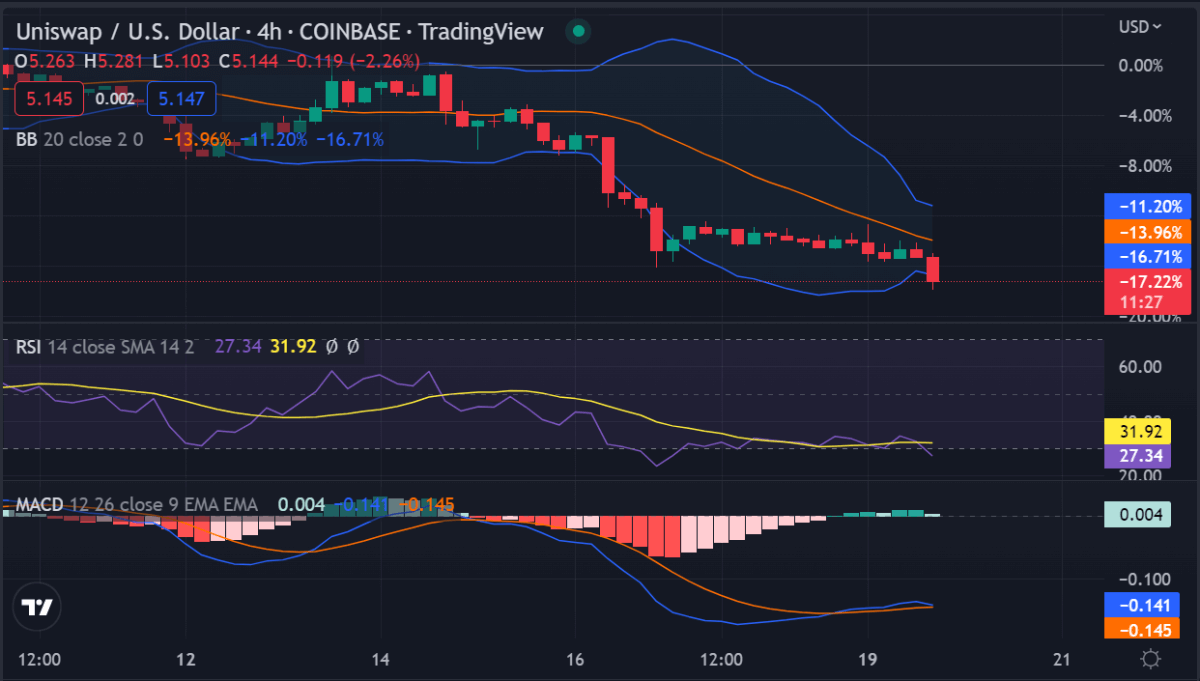The width and height of the screenshot is (1200, 681).
Task: Click the 60.00 level on RSI scale
Action: click(1140, 367)
